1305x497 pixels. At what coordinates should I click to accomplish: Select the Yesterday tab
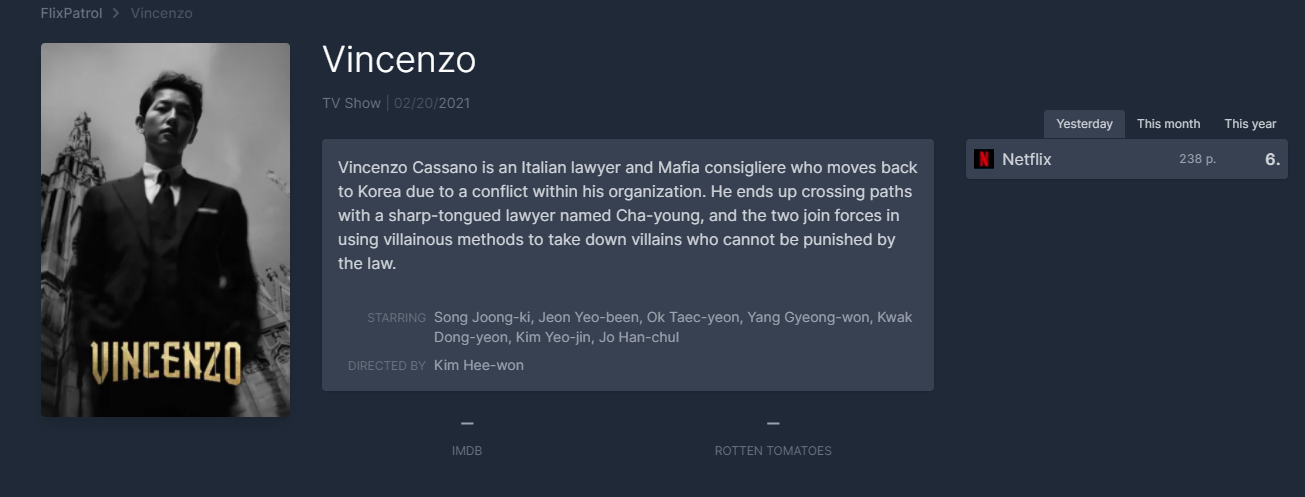coord(1084,124)
